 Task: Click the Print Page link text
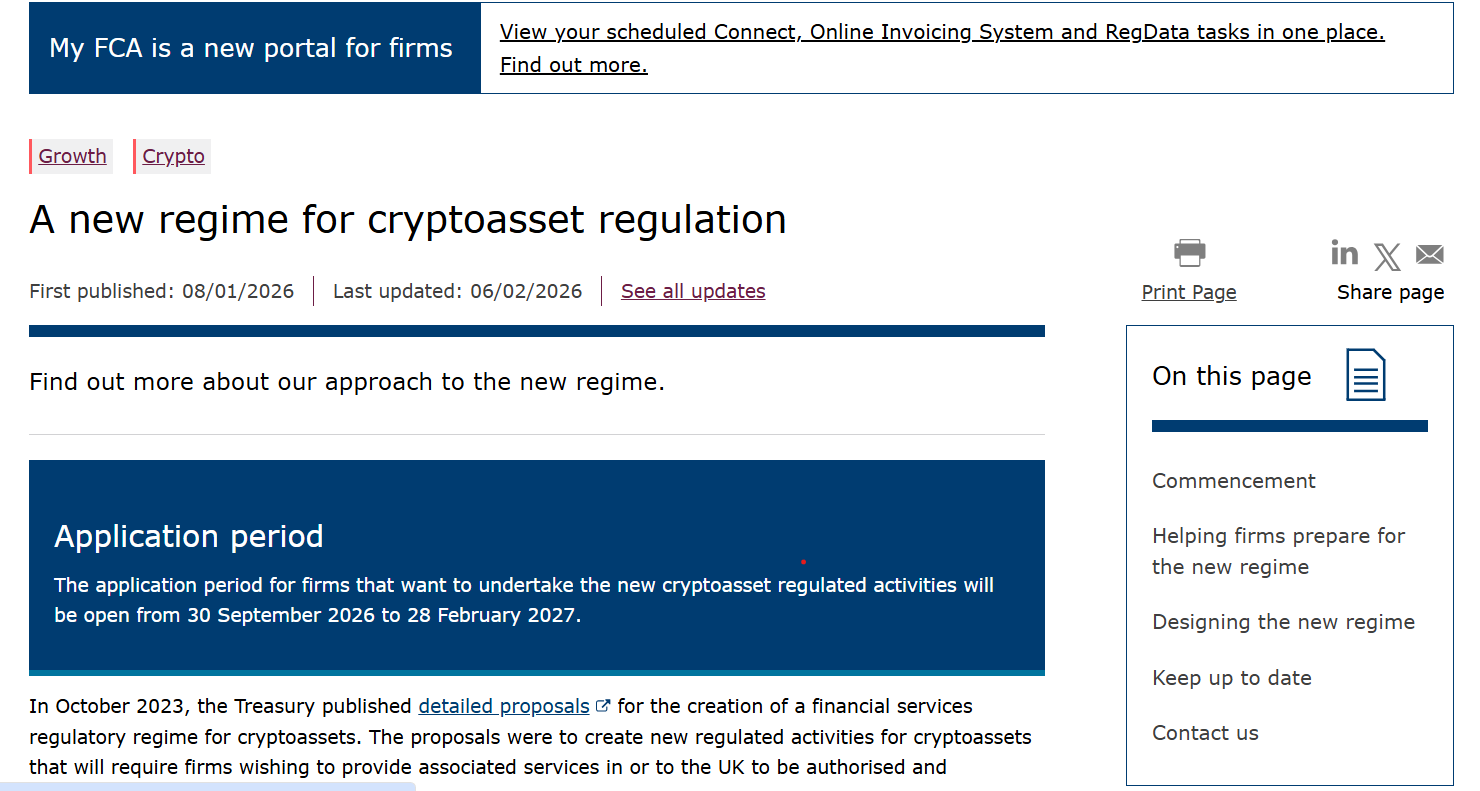pyautogui.click(x=1189, y=291)
